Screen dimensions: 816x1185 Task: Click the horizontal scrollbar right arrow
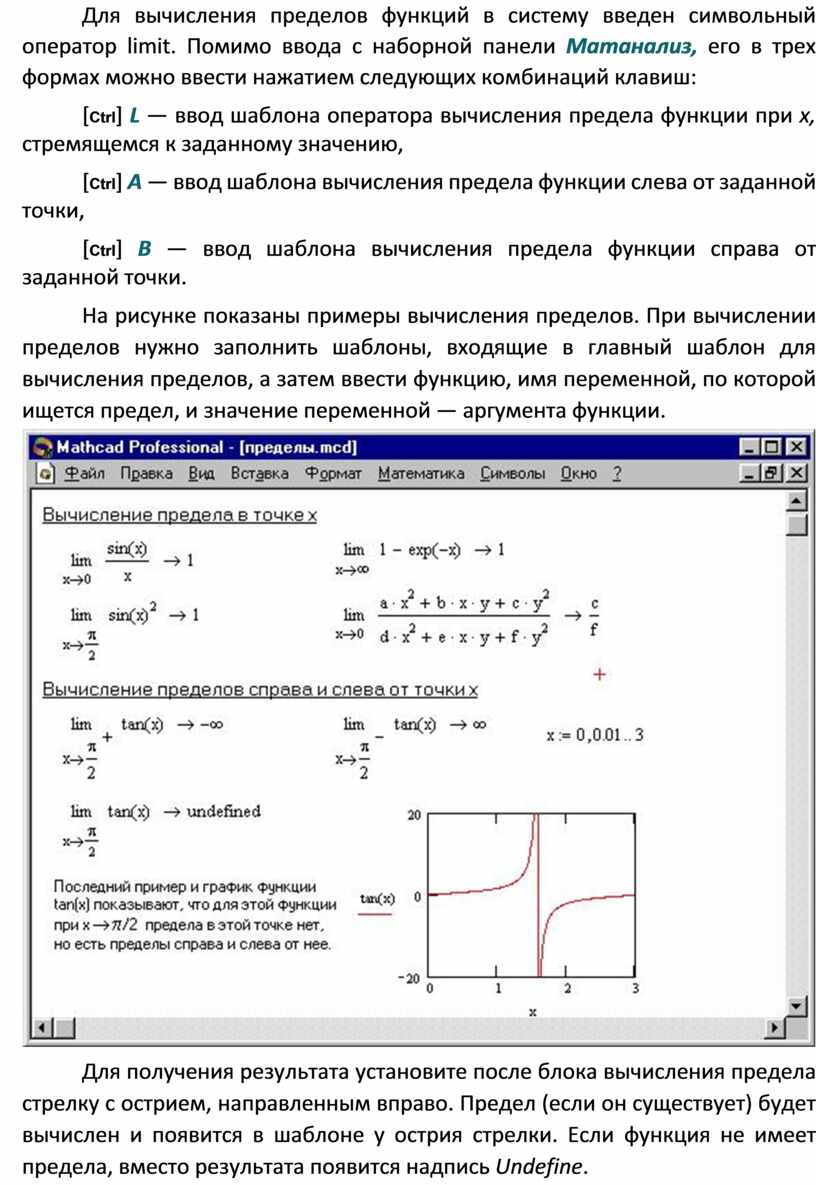tap(775, 1028)
